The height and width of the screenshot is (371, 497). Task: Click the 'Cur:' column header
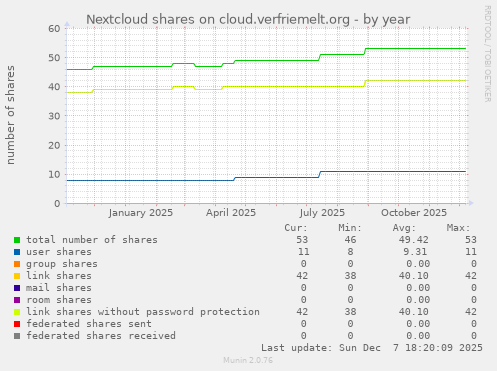coord(296,228)
